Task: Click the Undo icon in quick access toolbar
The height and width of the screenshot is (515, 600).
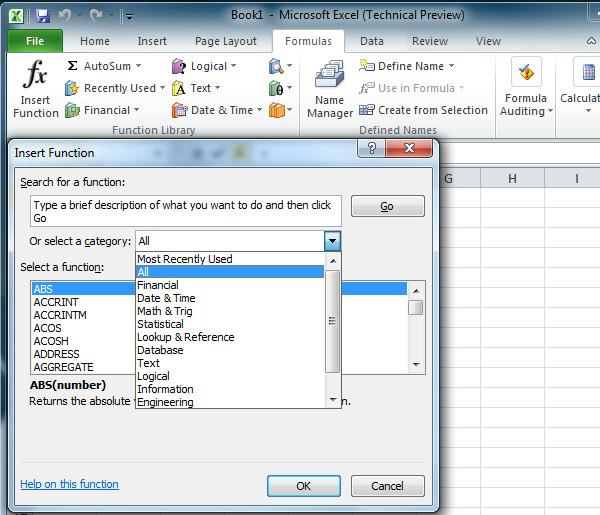Action: click(x=65, y=16)
